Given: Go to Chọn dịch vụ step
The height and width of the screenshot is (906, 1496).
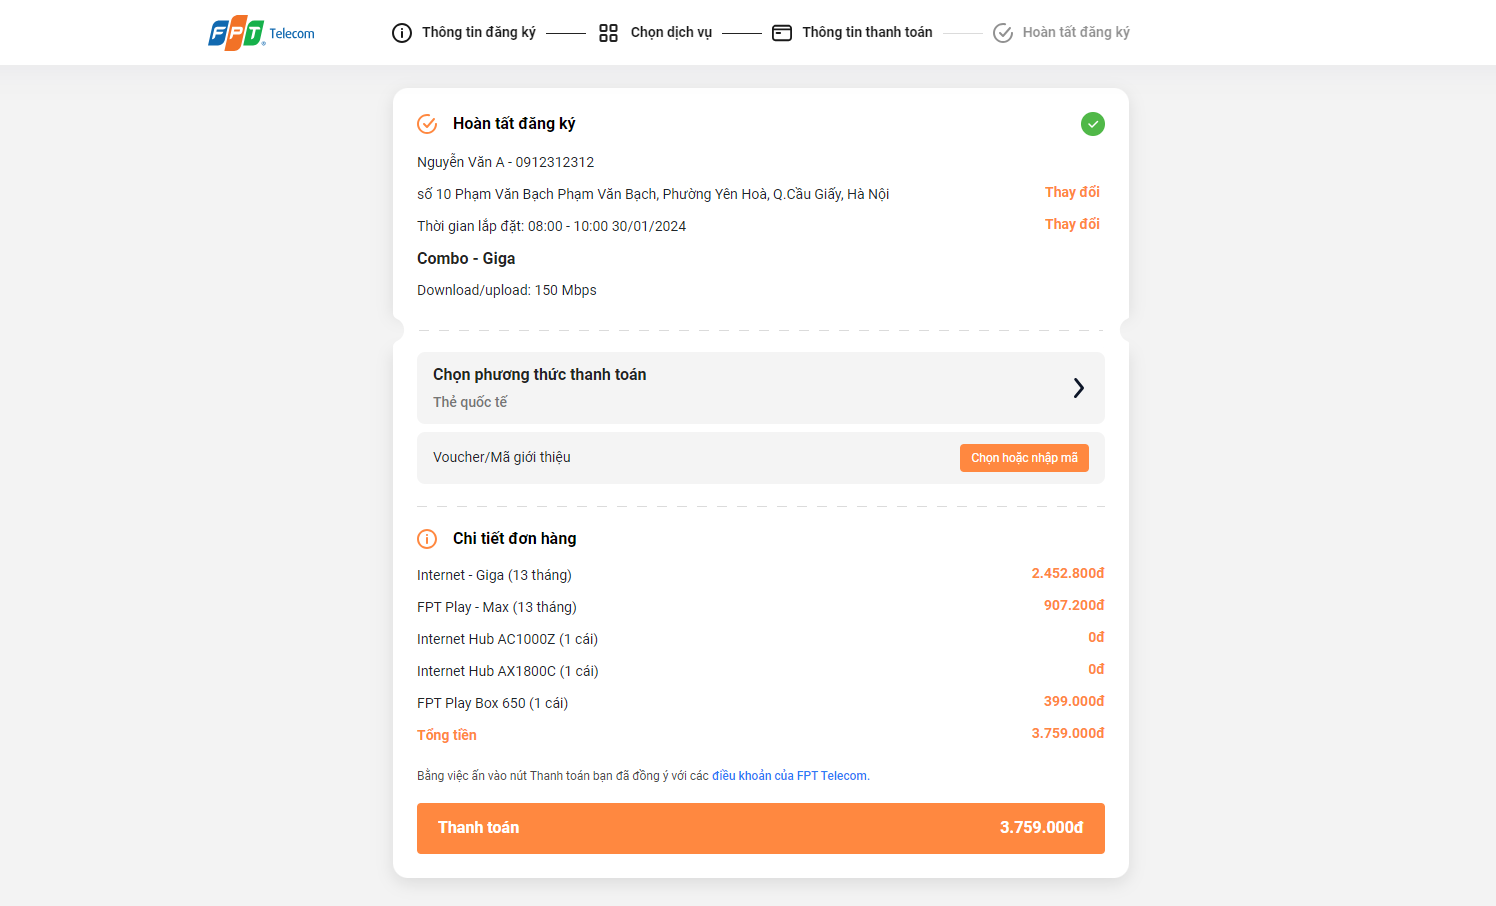Looking at the screenshot, I should coord(671,32).
